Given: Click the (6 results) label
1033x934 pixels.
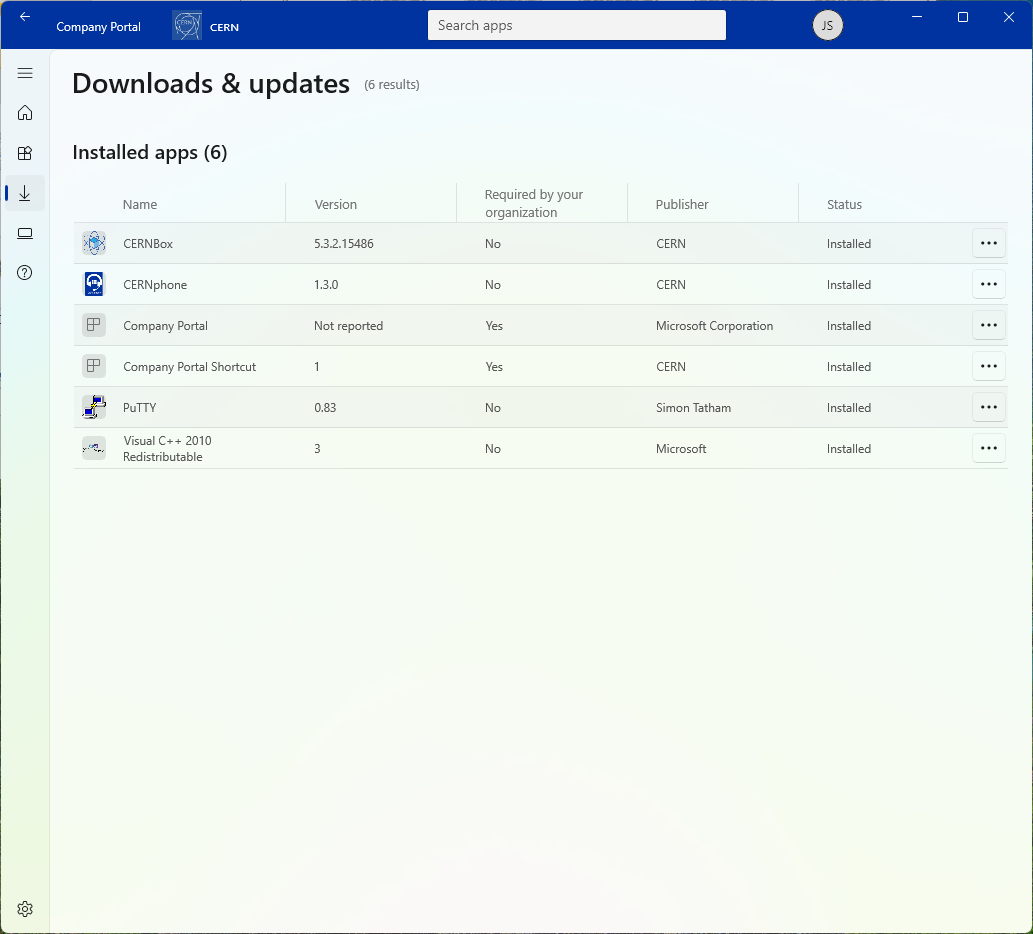Looking at the screenshot, I should (392, 84).
